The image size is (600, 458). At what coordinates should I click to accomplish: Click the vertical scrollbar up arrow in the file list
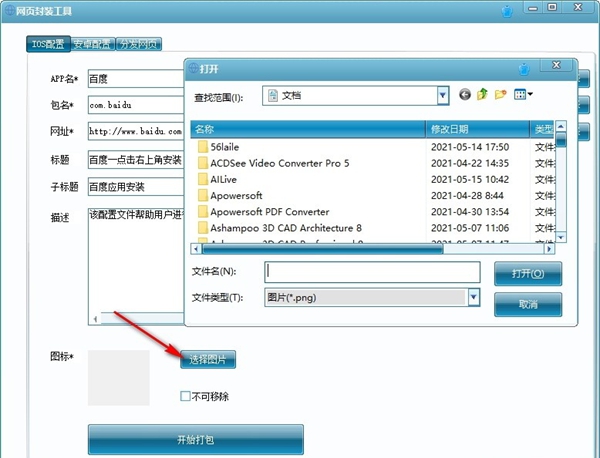click(561, 126)
